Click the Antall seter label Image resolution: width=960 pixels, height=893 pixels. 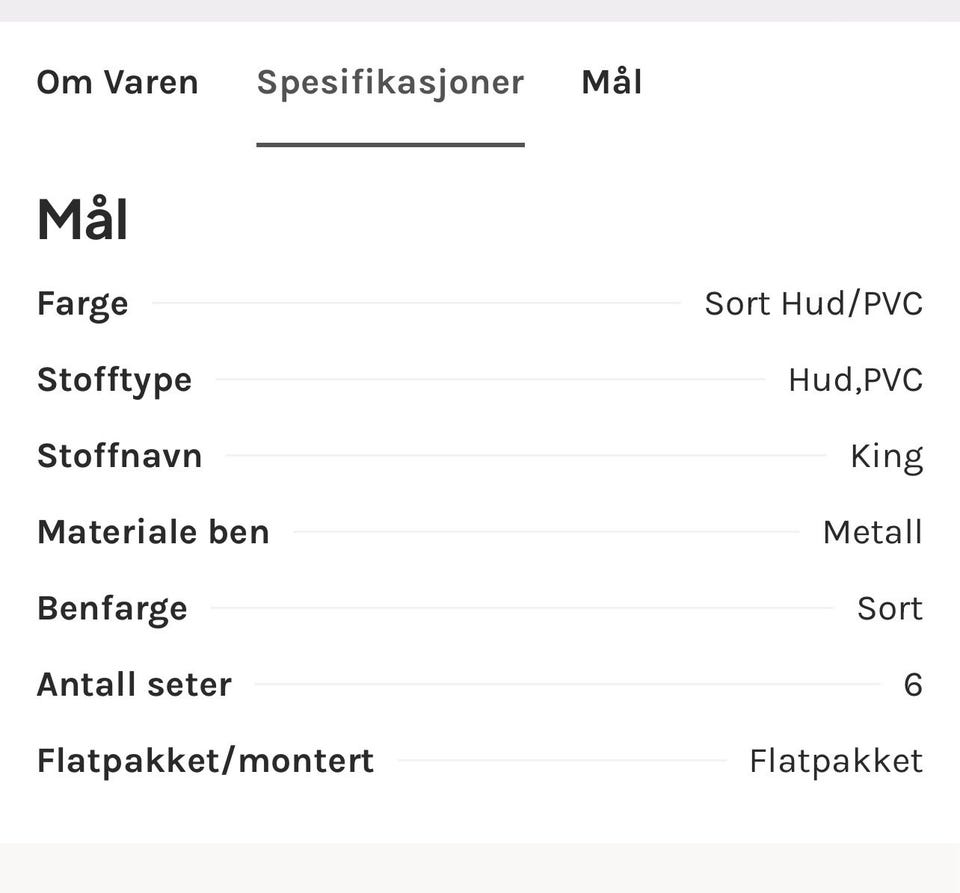[x=134, y=685]
